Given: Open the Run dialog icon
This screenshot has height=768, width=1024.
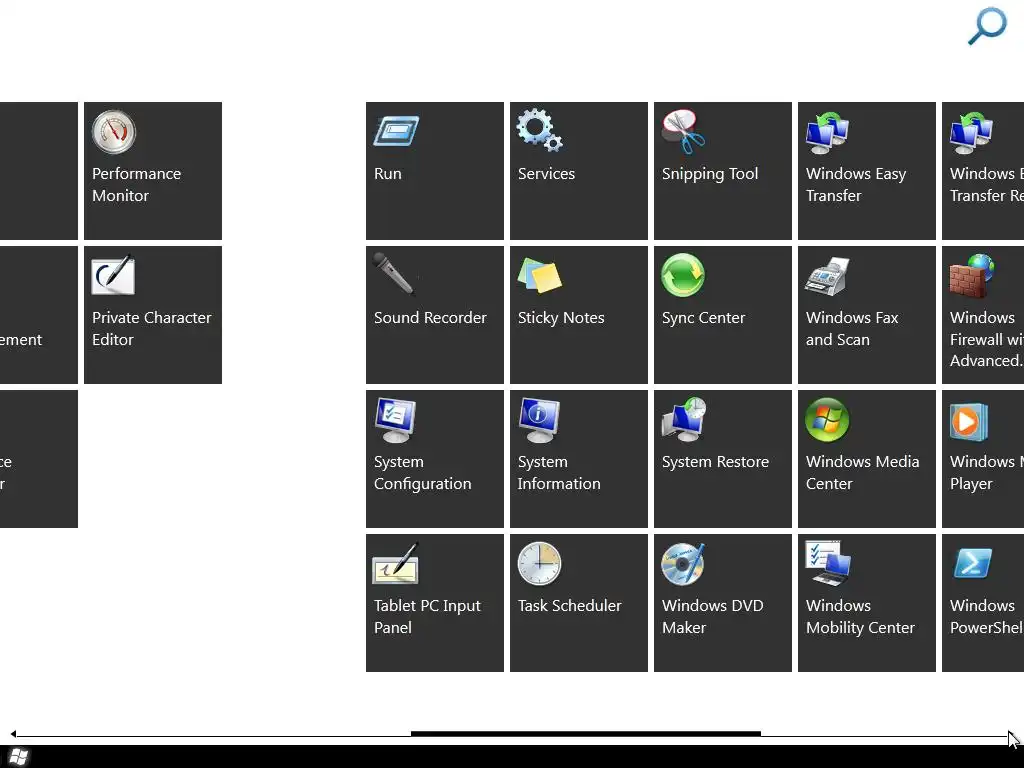Looking at the screenshot, I should 396,131.
